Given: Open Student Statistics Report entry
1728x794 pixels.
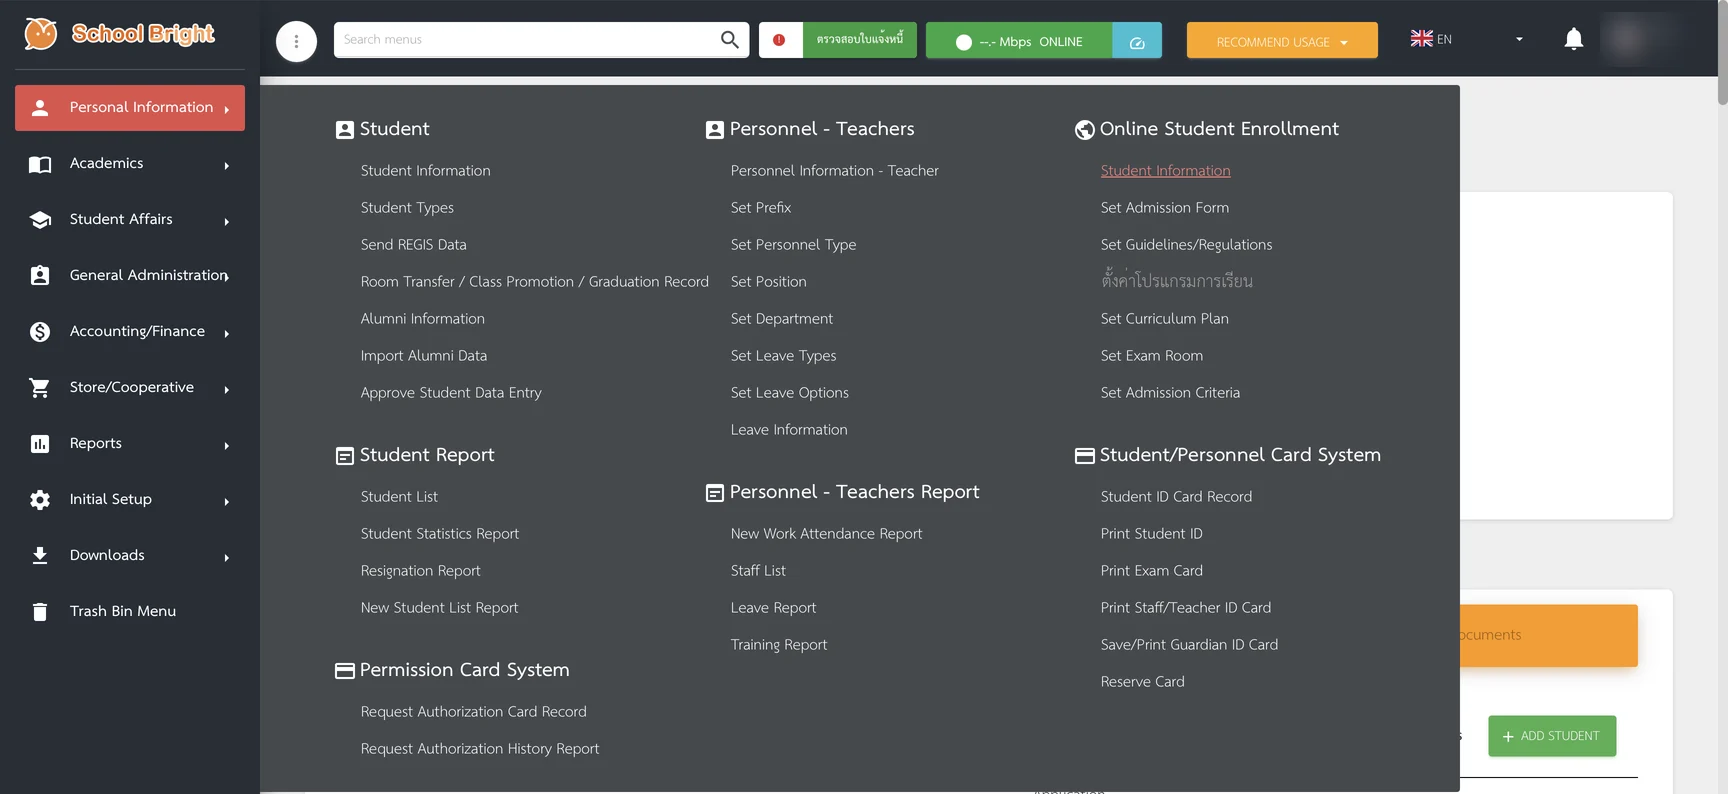Looking at the screenshot, I should click(x=439, y=534).
